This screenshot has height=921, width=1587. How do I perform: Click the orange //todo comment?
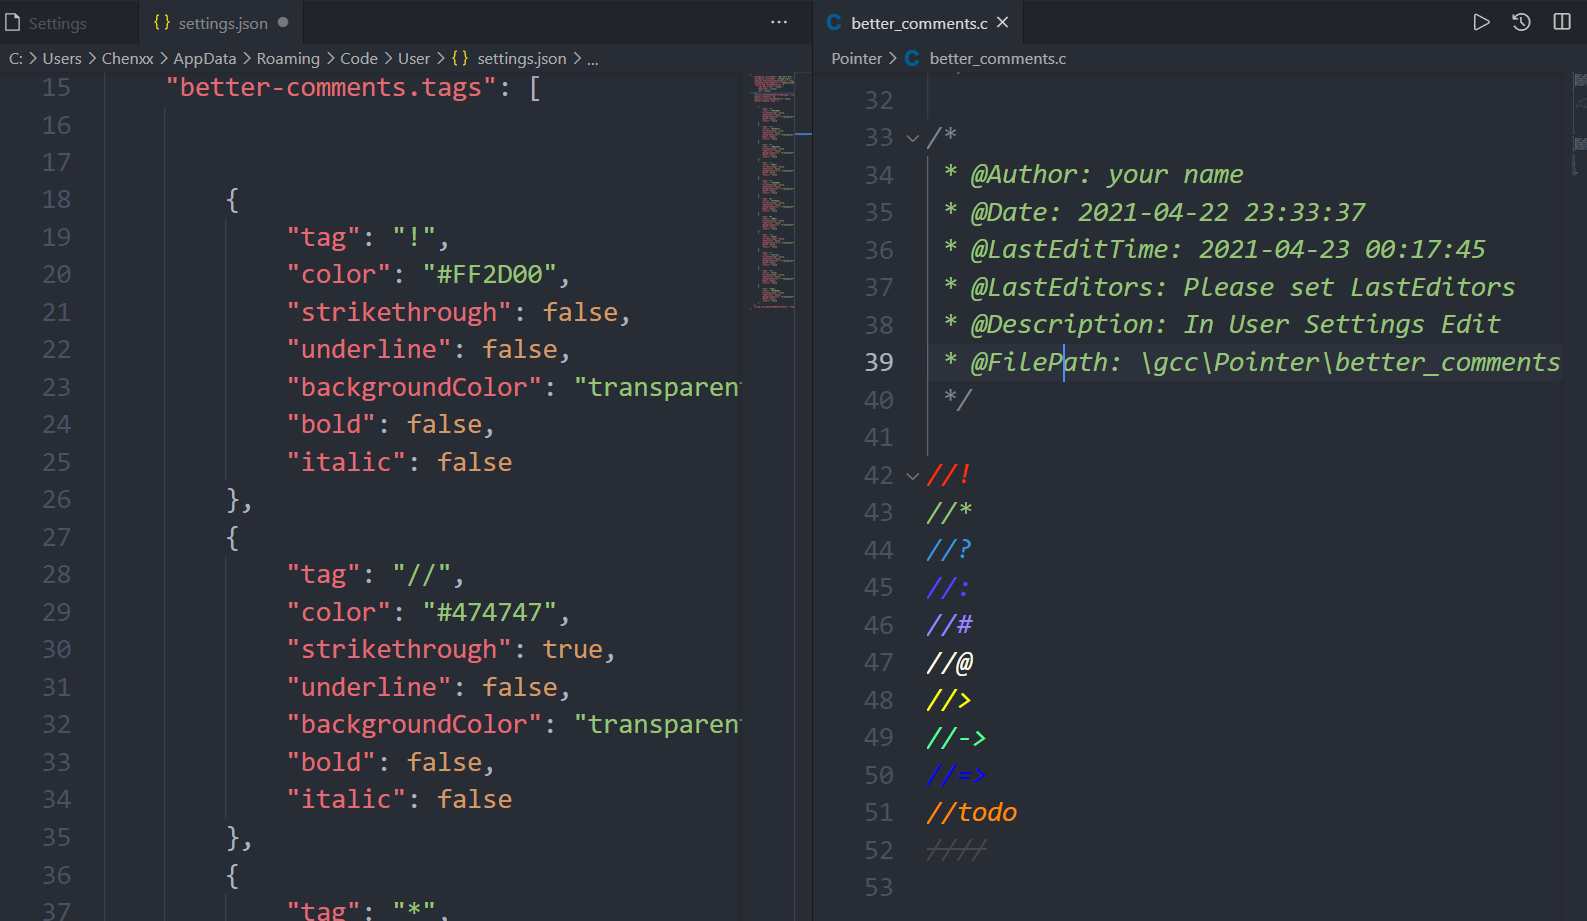tap(972, 812)
